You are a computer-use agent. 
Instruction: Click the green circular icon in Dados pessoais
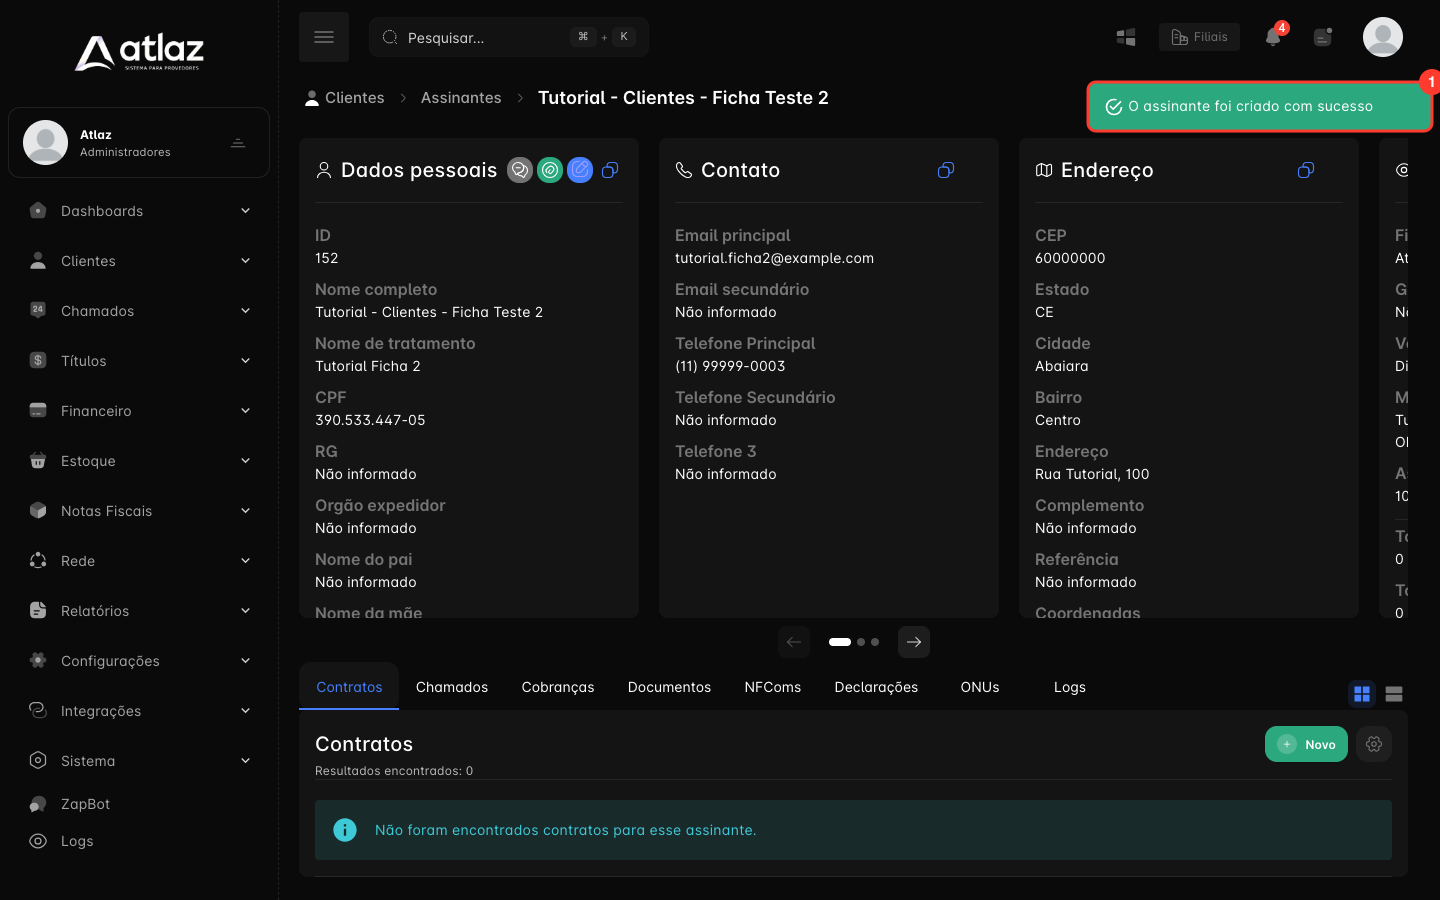[550, 170]
